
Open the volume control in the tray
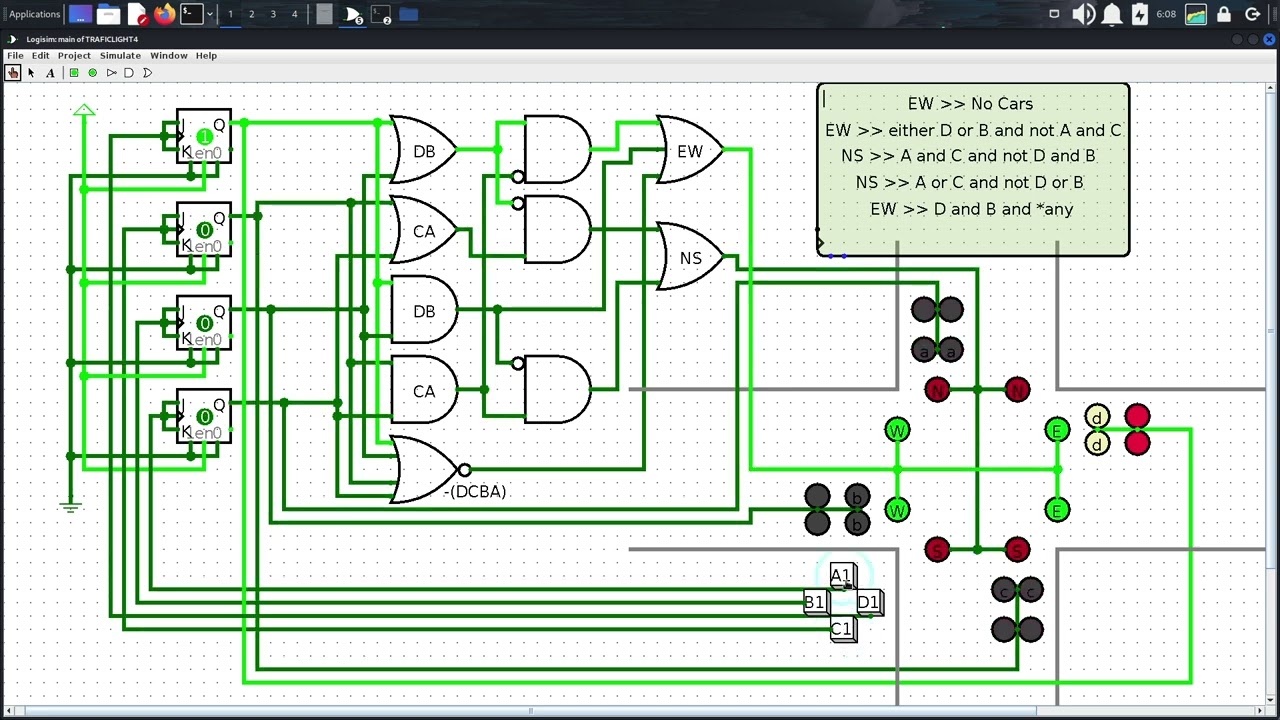(1083, 14)
